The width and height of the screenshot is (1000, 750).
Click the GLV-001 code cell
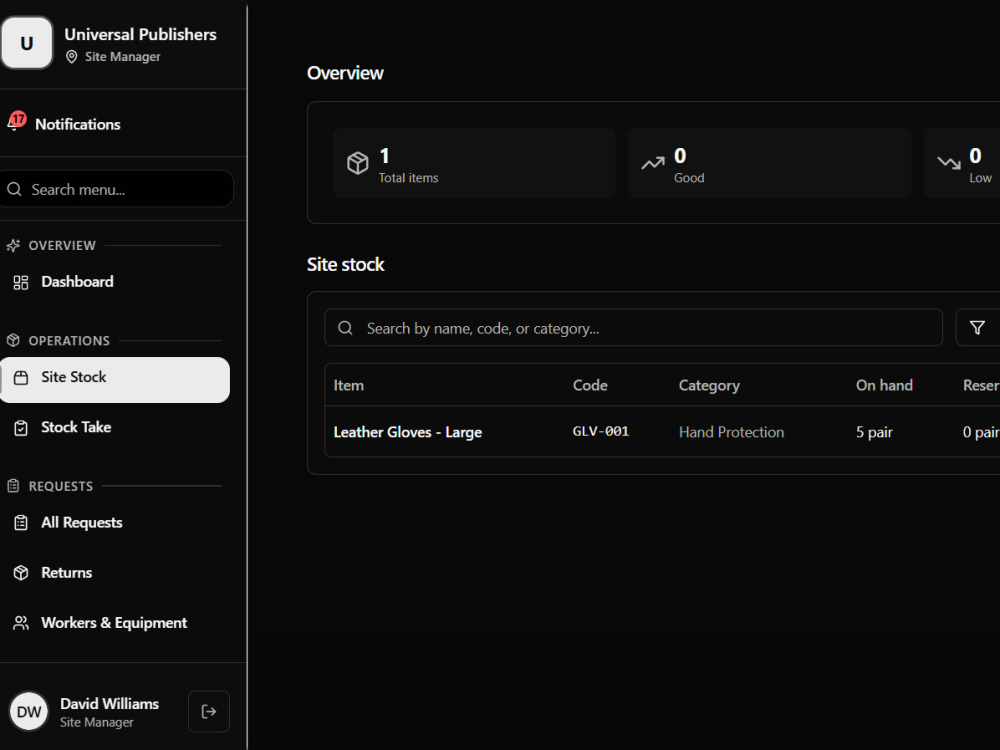click(601, 432)
